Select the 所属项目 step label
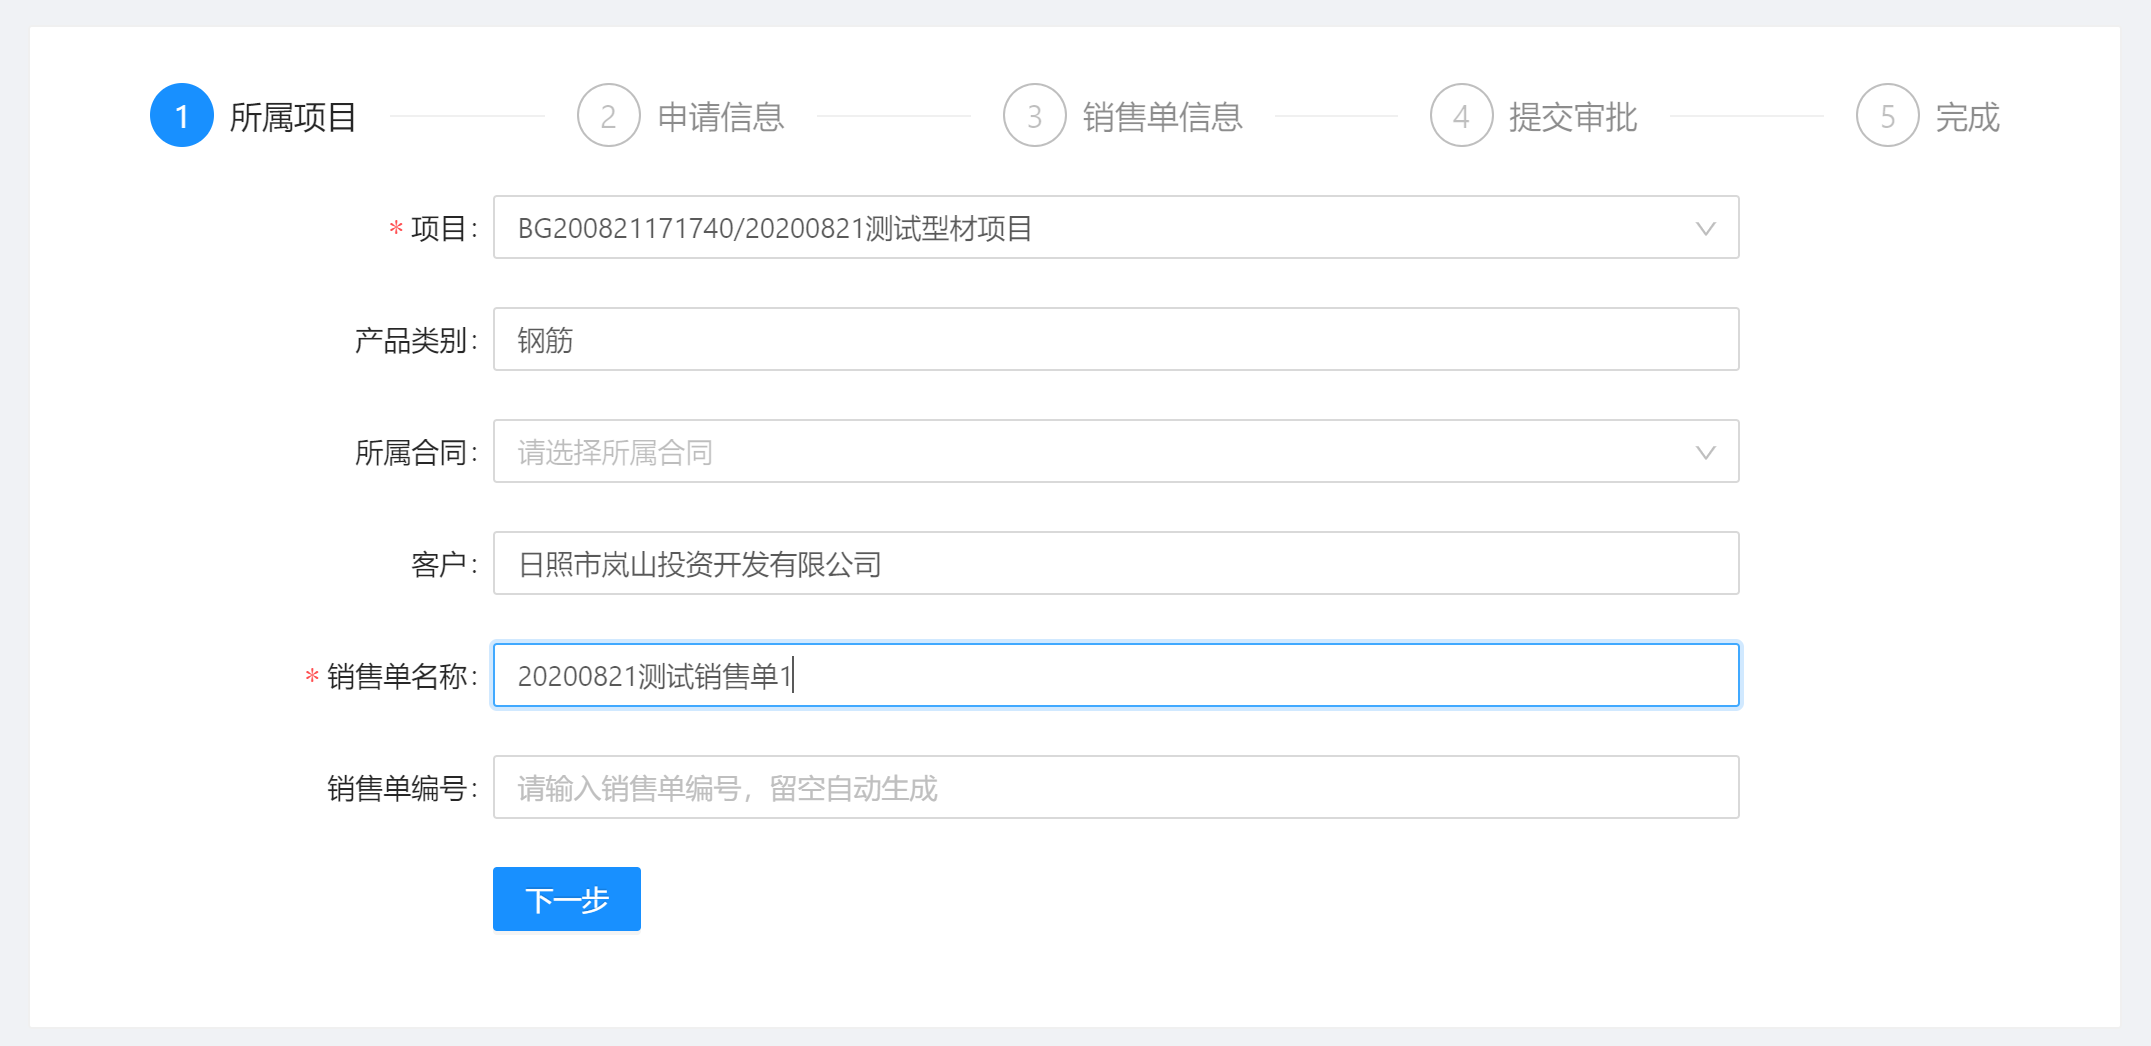The width and height of the screenshot is (2151, 1046). pos(293,117)
